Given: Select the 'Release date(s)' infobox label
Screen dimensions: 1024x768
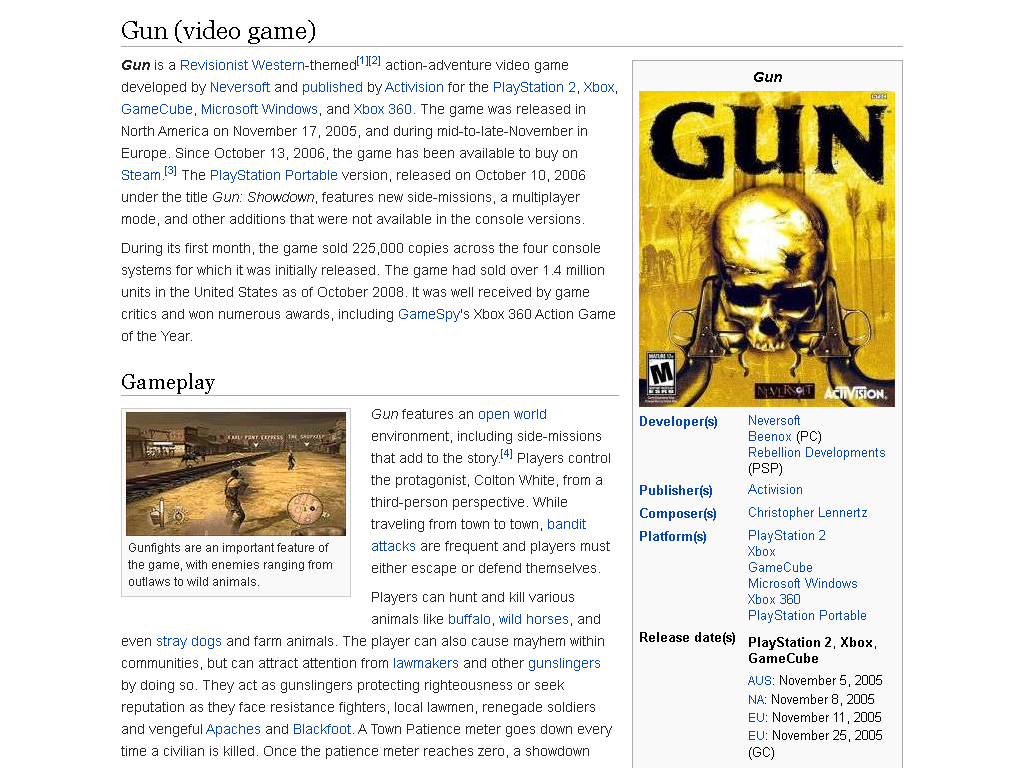Looking at the screenshot, I should coord(687,637).
